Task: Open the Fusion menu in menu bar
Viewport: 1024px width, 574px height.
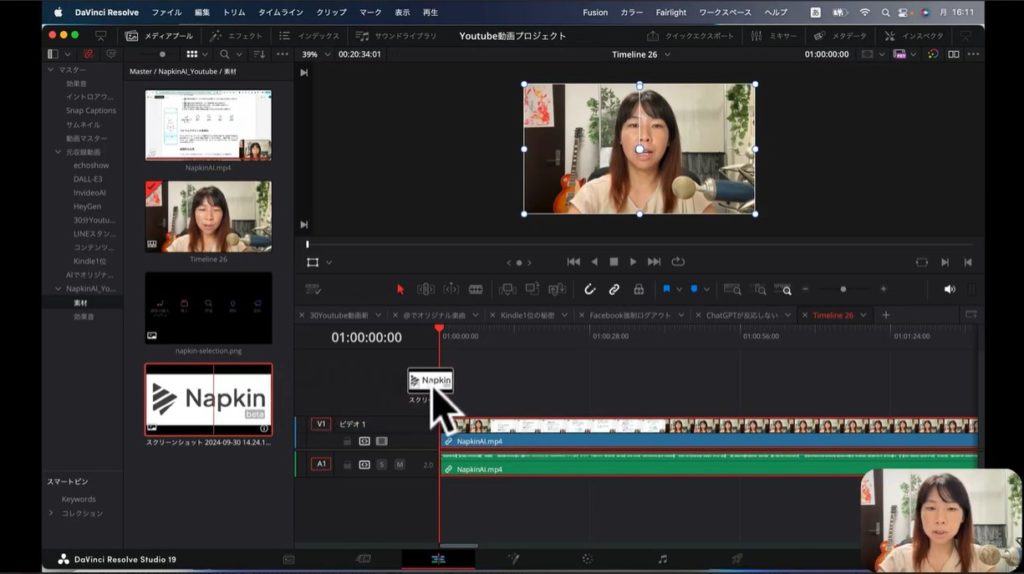Action: click(x=594, y=12)
